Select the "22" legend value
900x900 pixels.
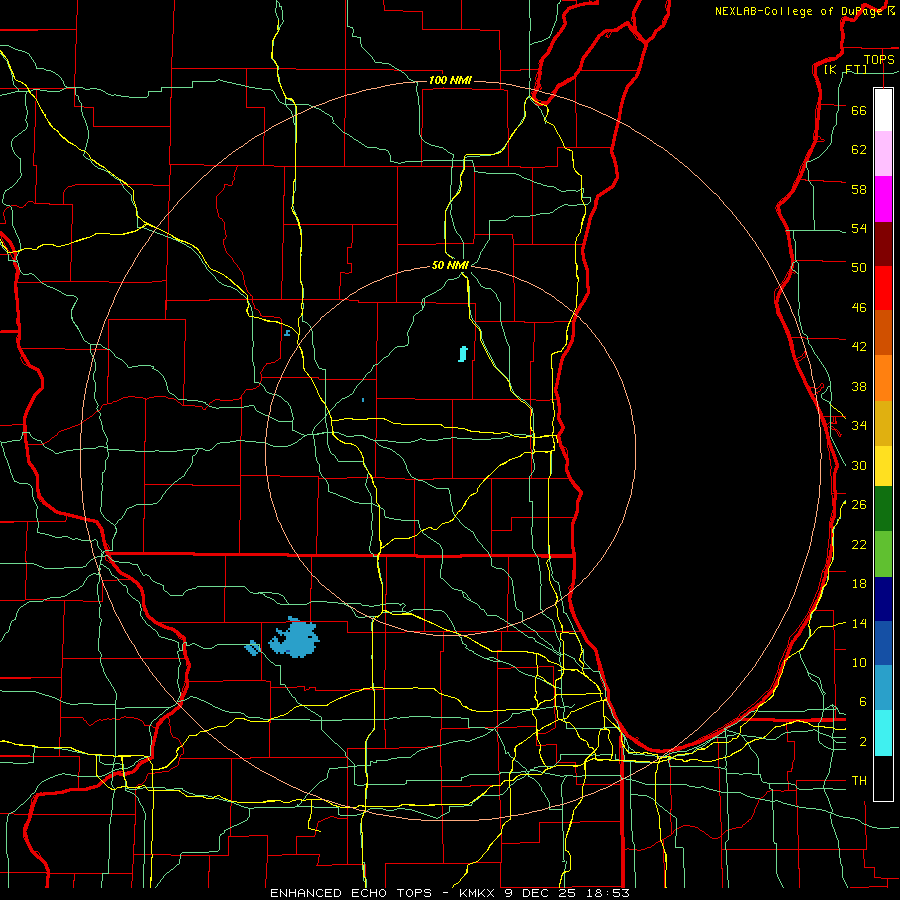[859, 544]
